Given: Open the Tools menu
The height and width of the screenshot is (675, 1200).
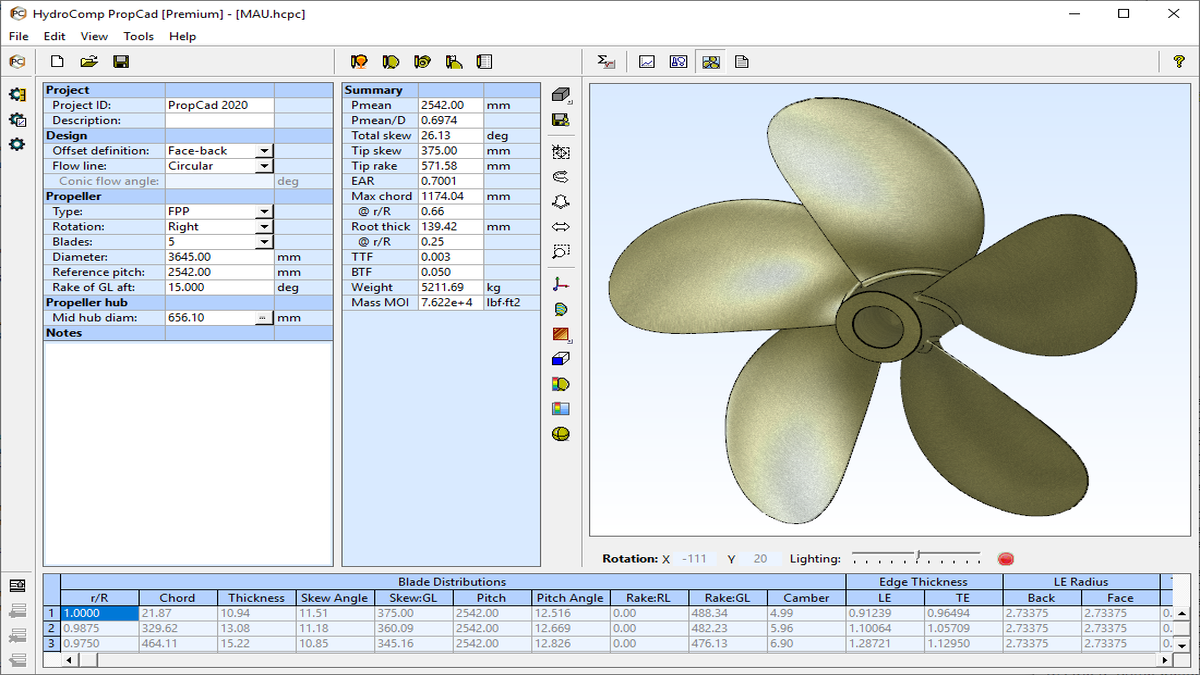Looking at the screenshot, I should (139, 36).
